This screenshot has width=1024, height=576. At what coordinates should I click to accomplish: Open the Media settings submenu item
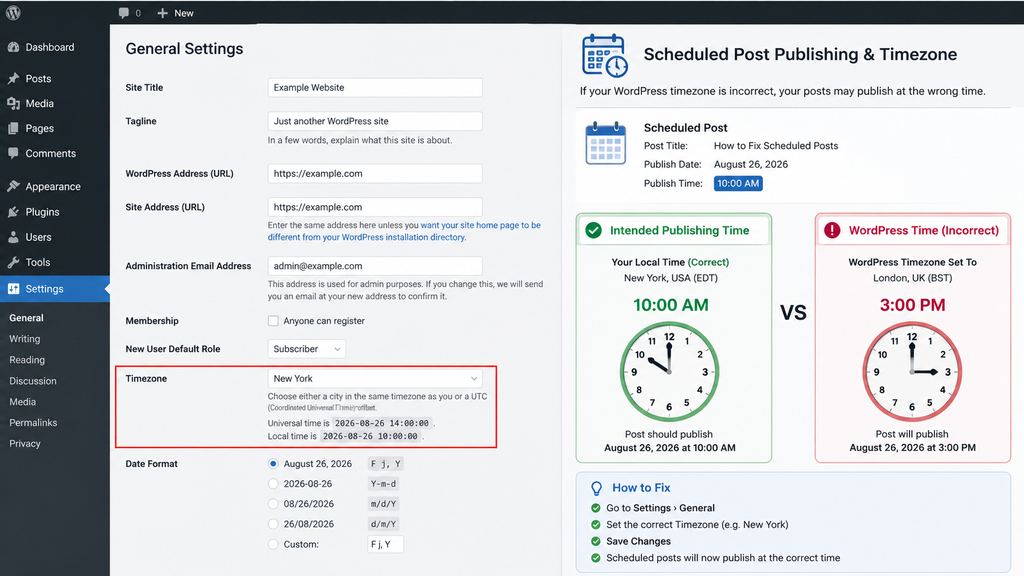(x=22, y=402)
